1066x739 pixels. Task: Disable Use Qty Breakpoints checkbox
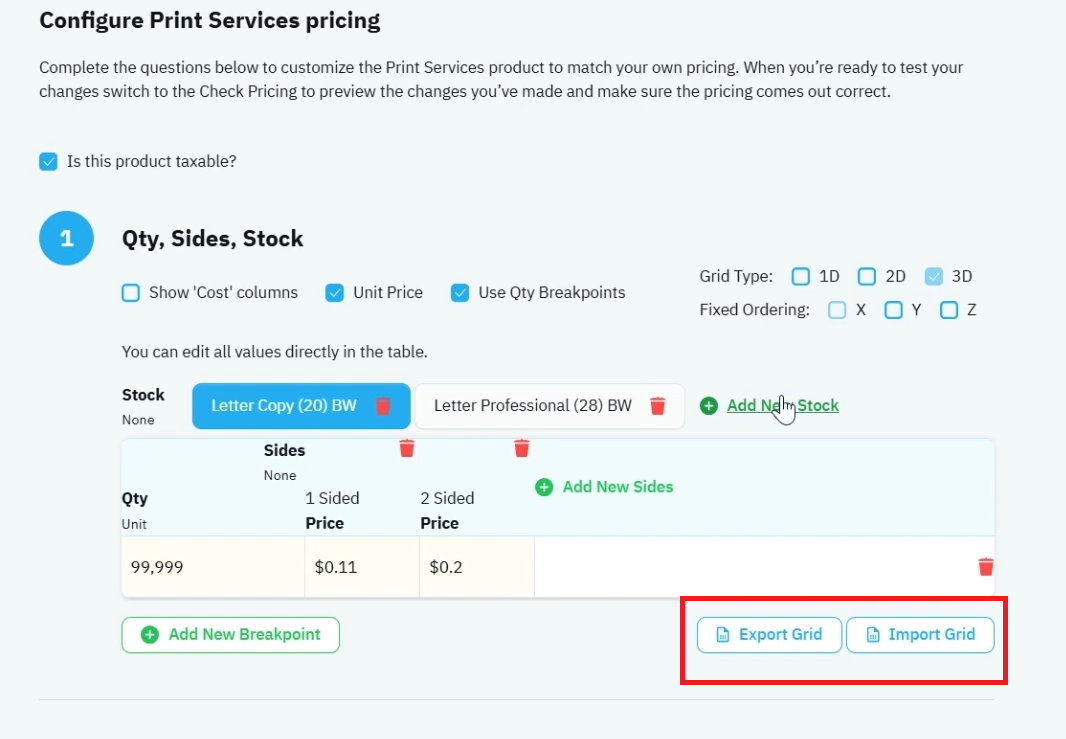point(460,293)
